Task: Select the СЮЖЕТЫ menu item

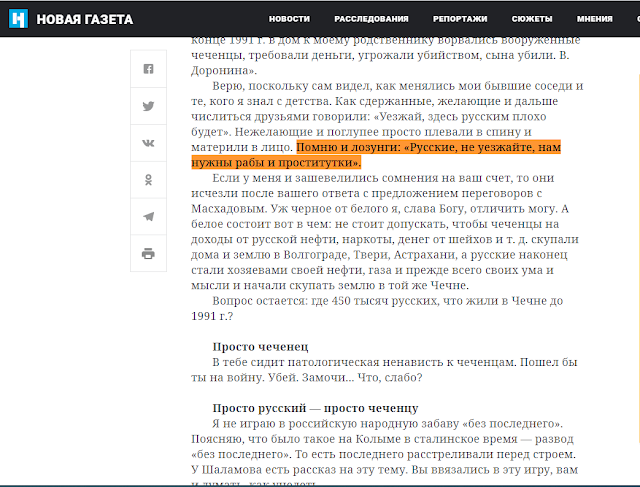Action: point(532,19)
